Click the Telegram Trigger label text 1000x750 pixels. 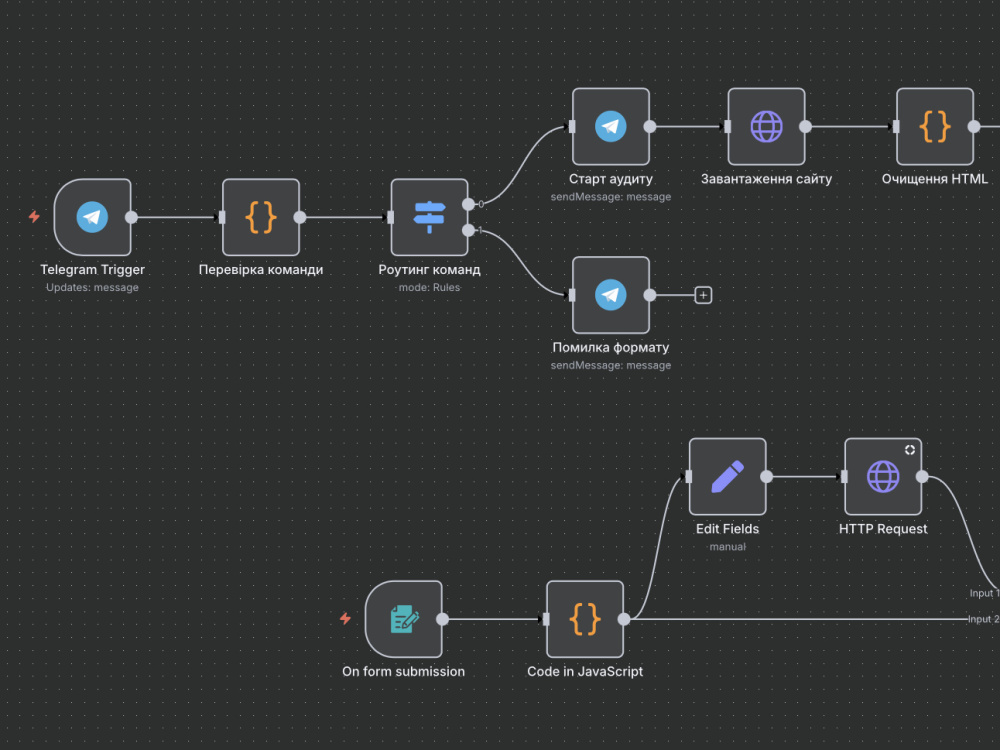point(92,270)
